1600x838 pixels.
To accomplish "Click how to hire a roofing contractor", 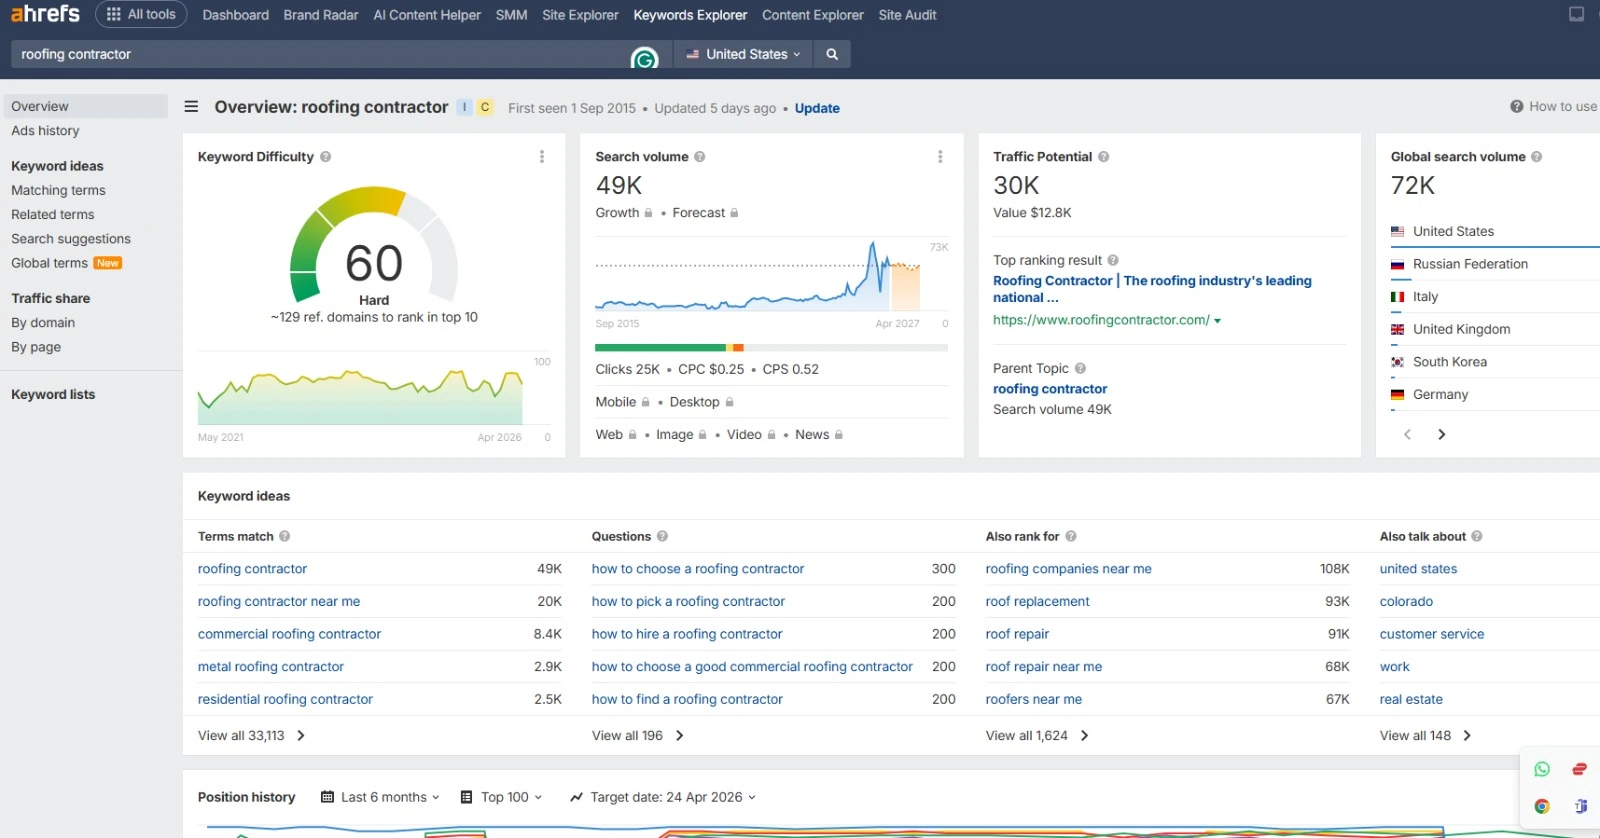I will coord(687,634).
